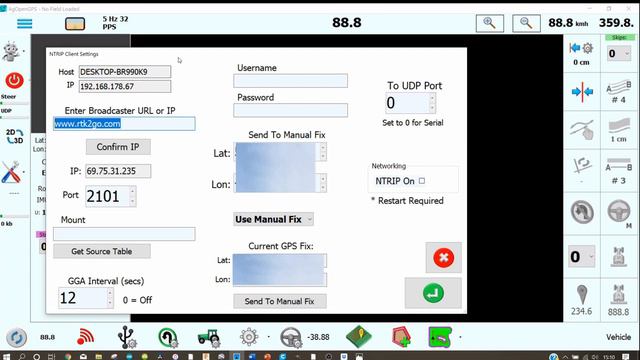The height and width of the screenshot is (360, 640).
Task: Open the Windows Start button
Action: coord(6,357)
